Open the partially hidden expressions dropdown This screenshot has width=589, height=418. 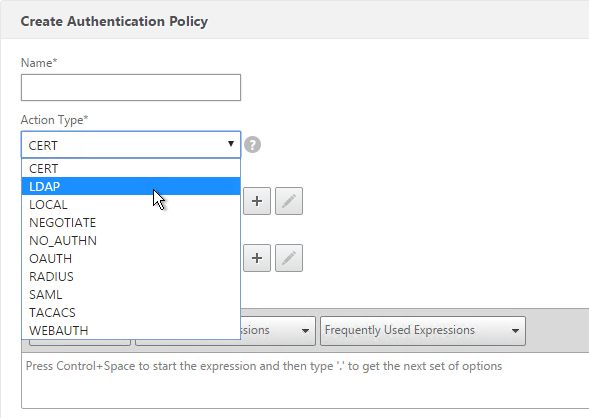coord(278,330)
